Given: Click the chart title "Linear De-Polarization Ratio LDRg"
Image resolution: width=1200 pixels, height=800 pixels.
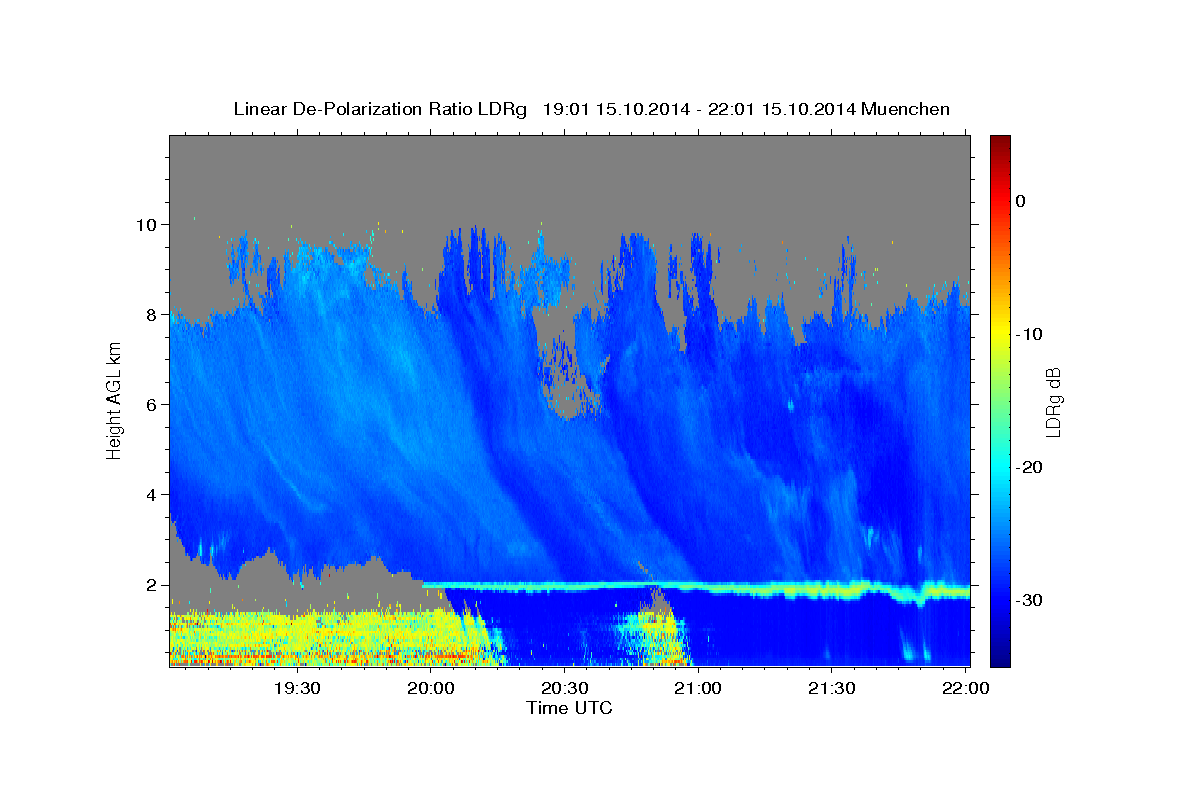Looking at the screenshot, I should pos(379,109).
